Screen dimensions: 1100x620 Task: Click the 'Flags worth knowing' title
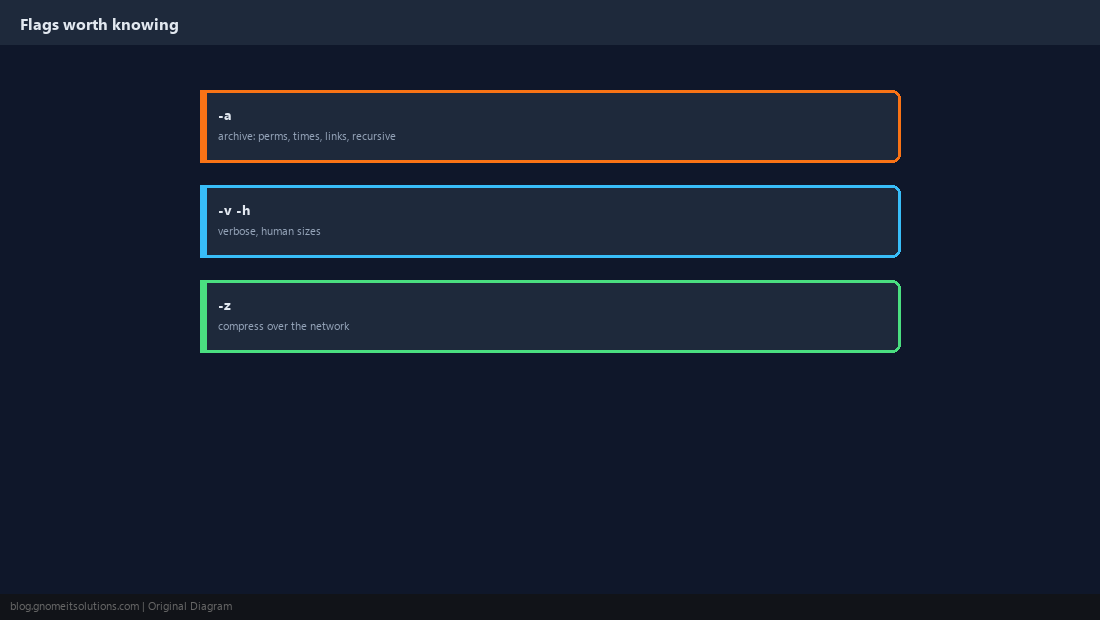[99, 25]
